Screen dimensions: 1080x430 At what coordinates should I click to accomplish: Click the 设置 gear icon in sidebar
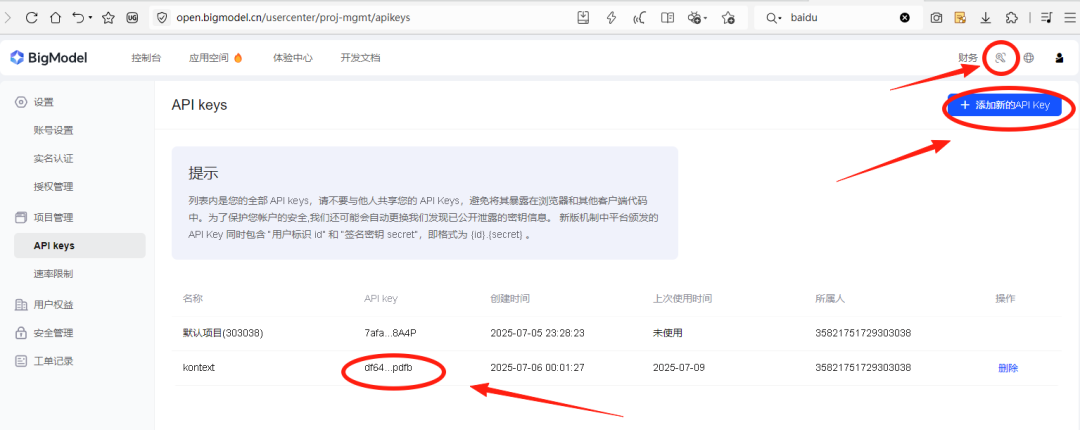21,102
